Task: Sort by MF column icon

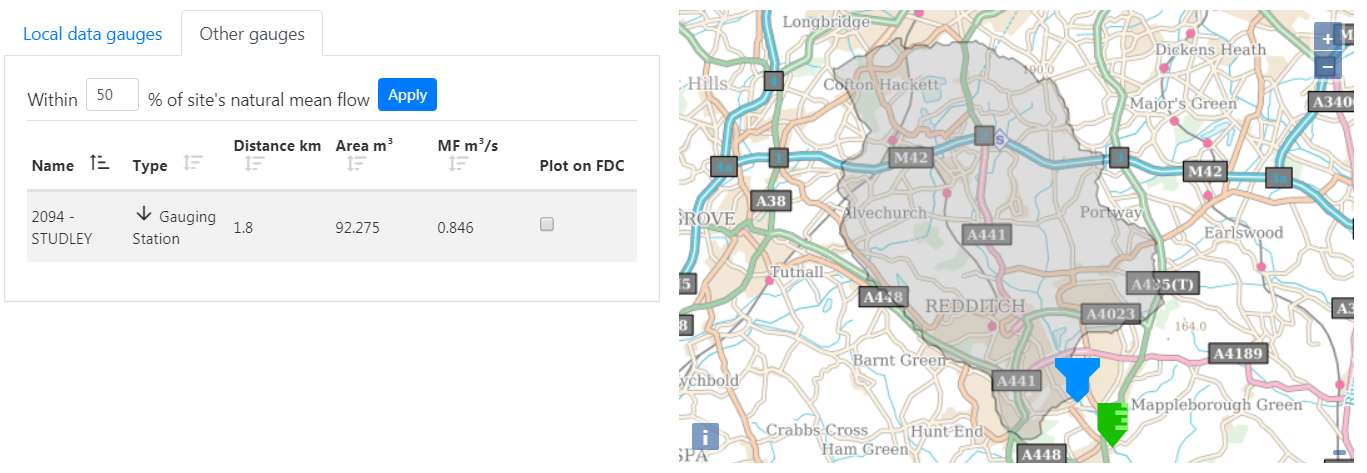Action: 458,163
